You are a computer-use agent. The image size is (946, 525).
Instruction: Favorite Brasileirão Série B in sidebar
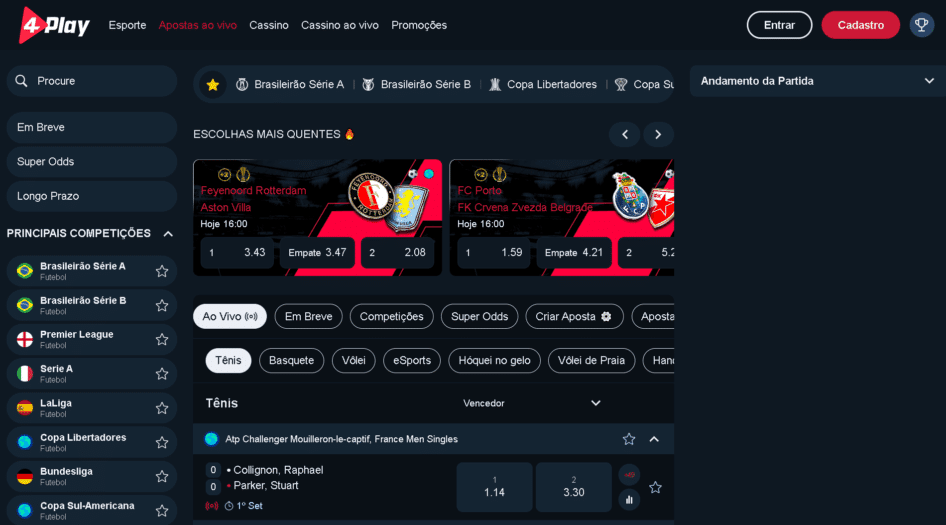click(162, 305)
